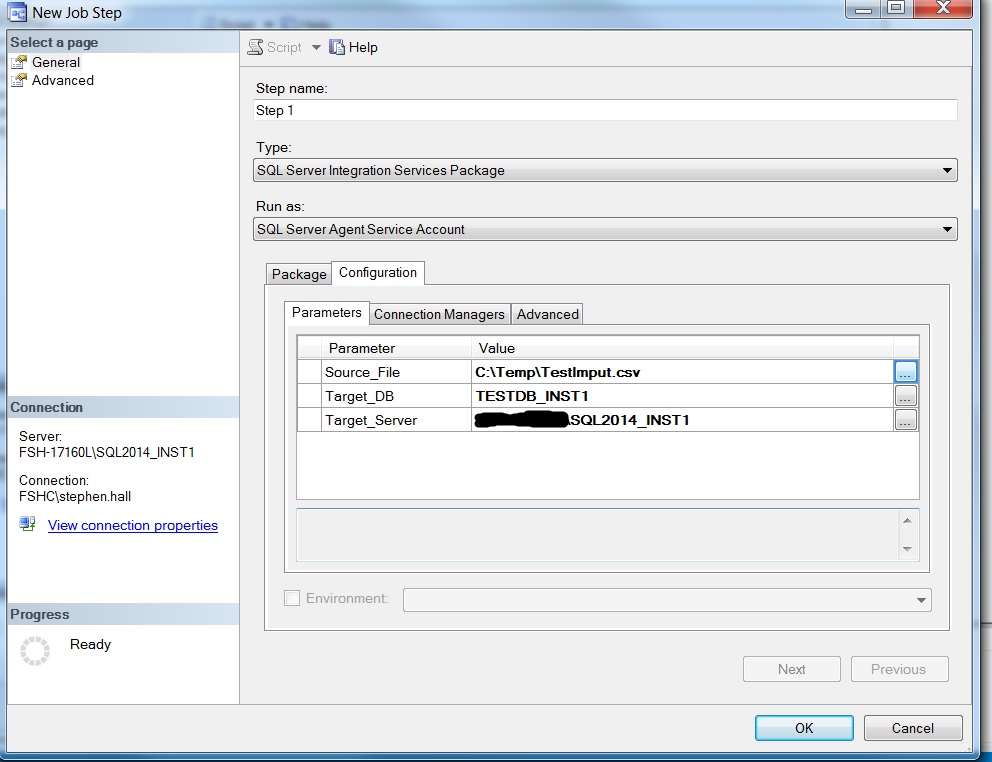Click the connection properties icon
Viewport: 992px width, 762px height.
coord(27,525)
